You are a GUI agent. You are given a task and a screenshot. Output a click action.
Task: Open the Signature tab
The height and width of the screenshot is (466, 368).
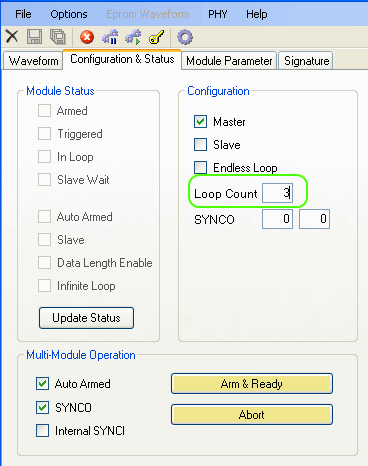[306, 61]
